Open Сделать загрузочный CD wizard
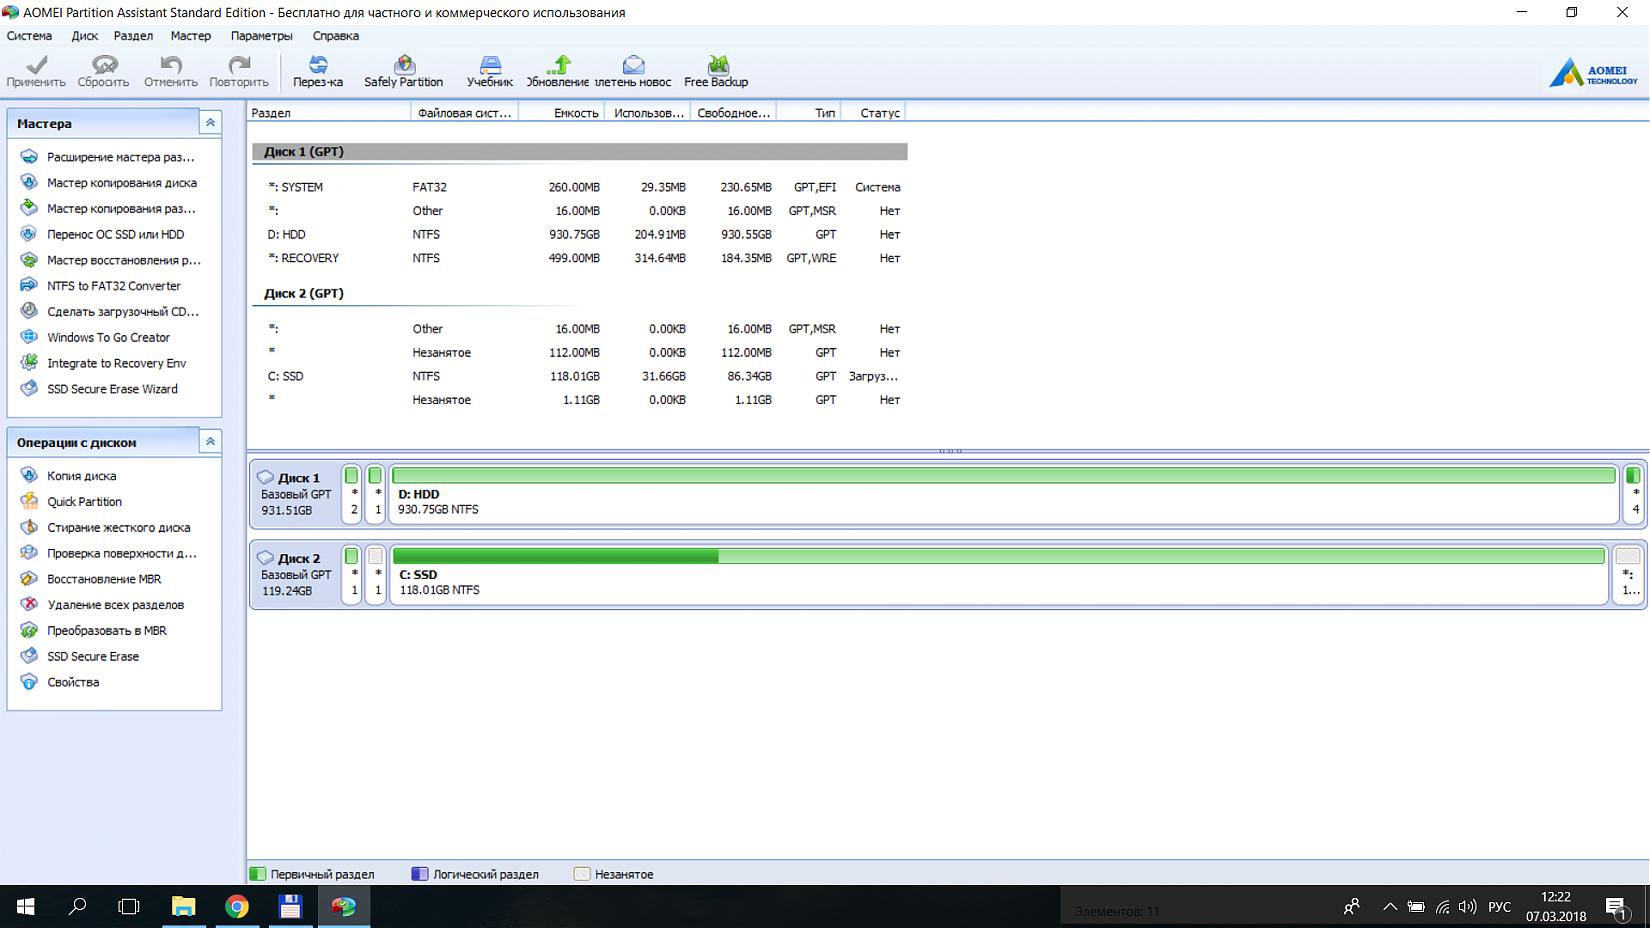This screenshot has height=928, width=1650. pos(122,312)
